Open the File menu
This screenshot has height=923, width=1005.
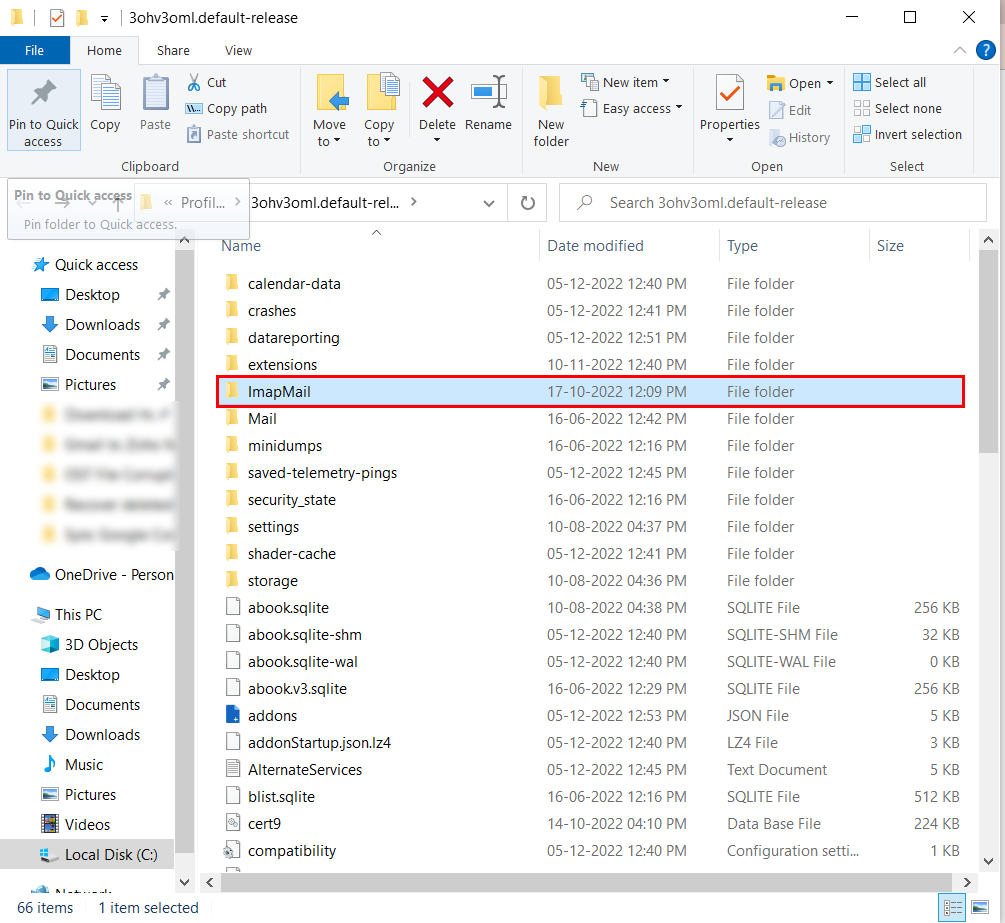coord(35,50)
